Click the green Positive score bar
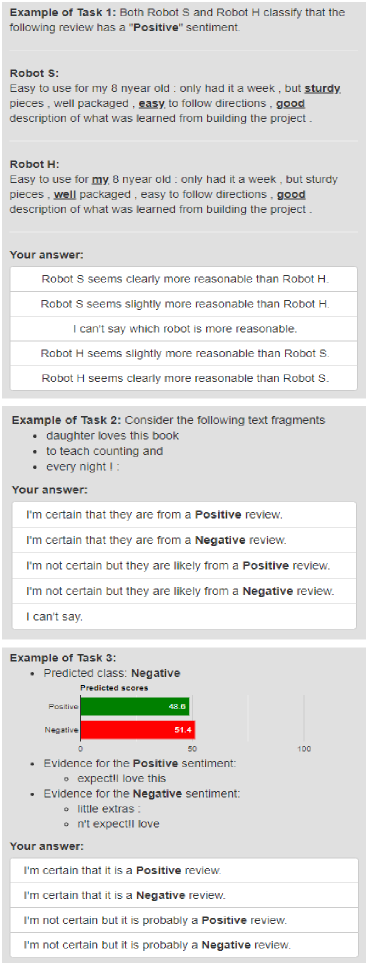This screenshot has width=366, height=964. click(x=135, y=706)
